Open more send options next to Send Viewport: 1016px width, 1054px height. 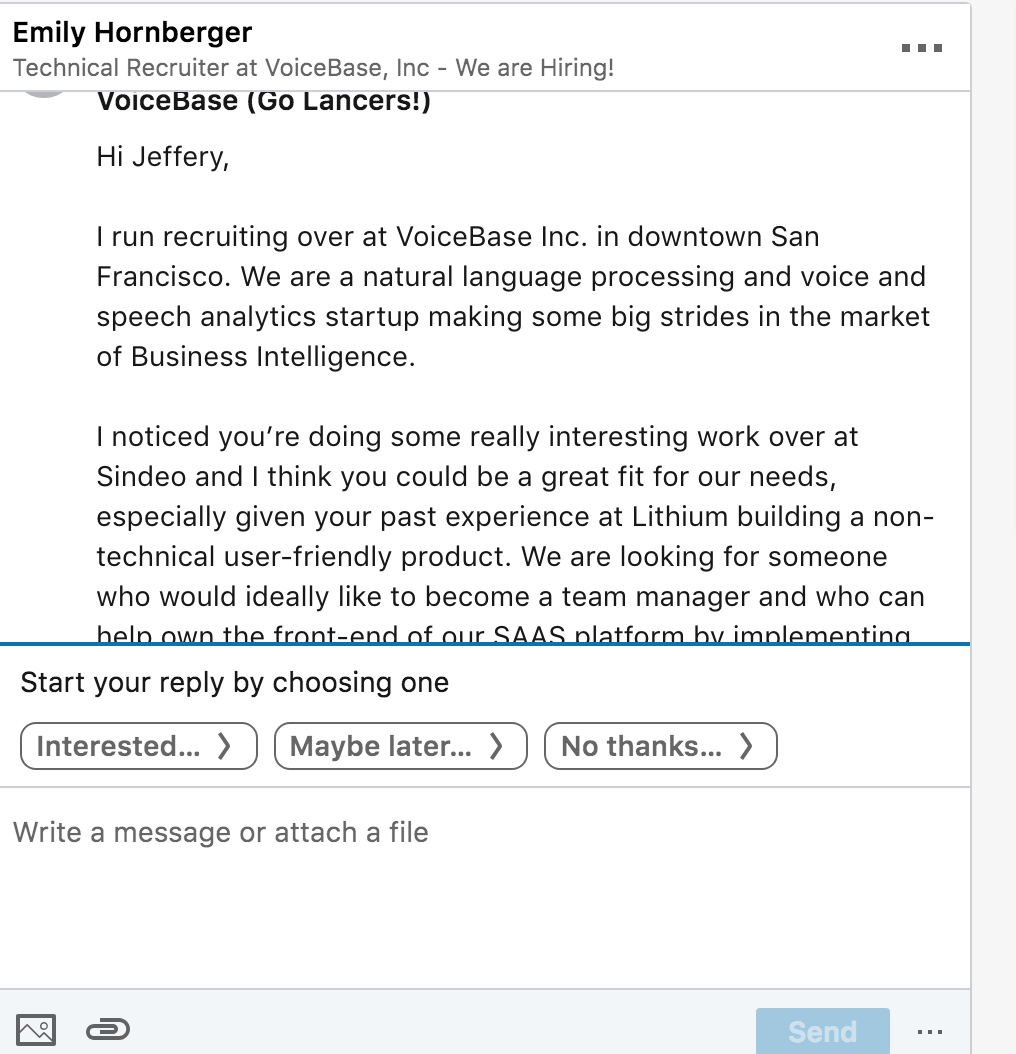tap(929, 1031)
